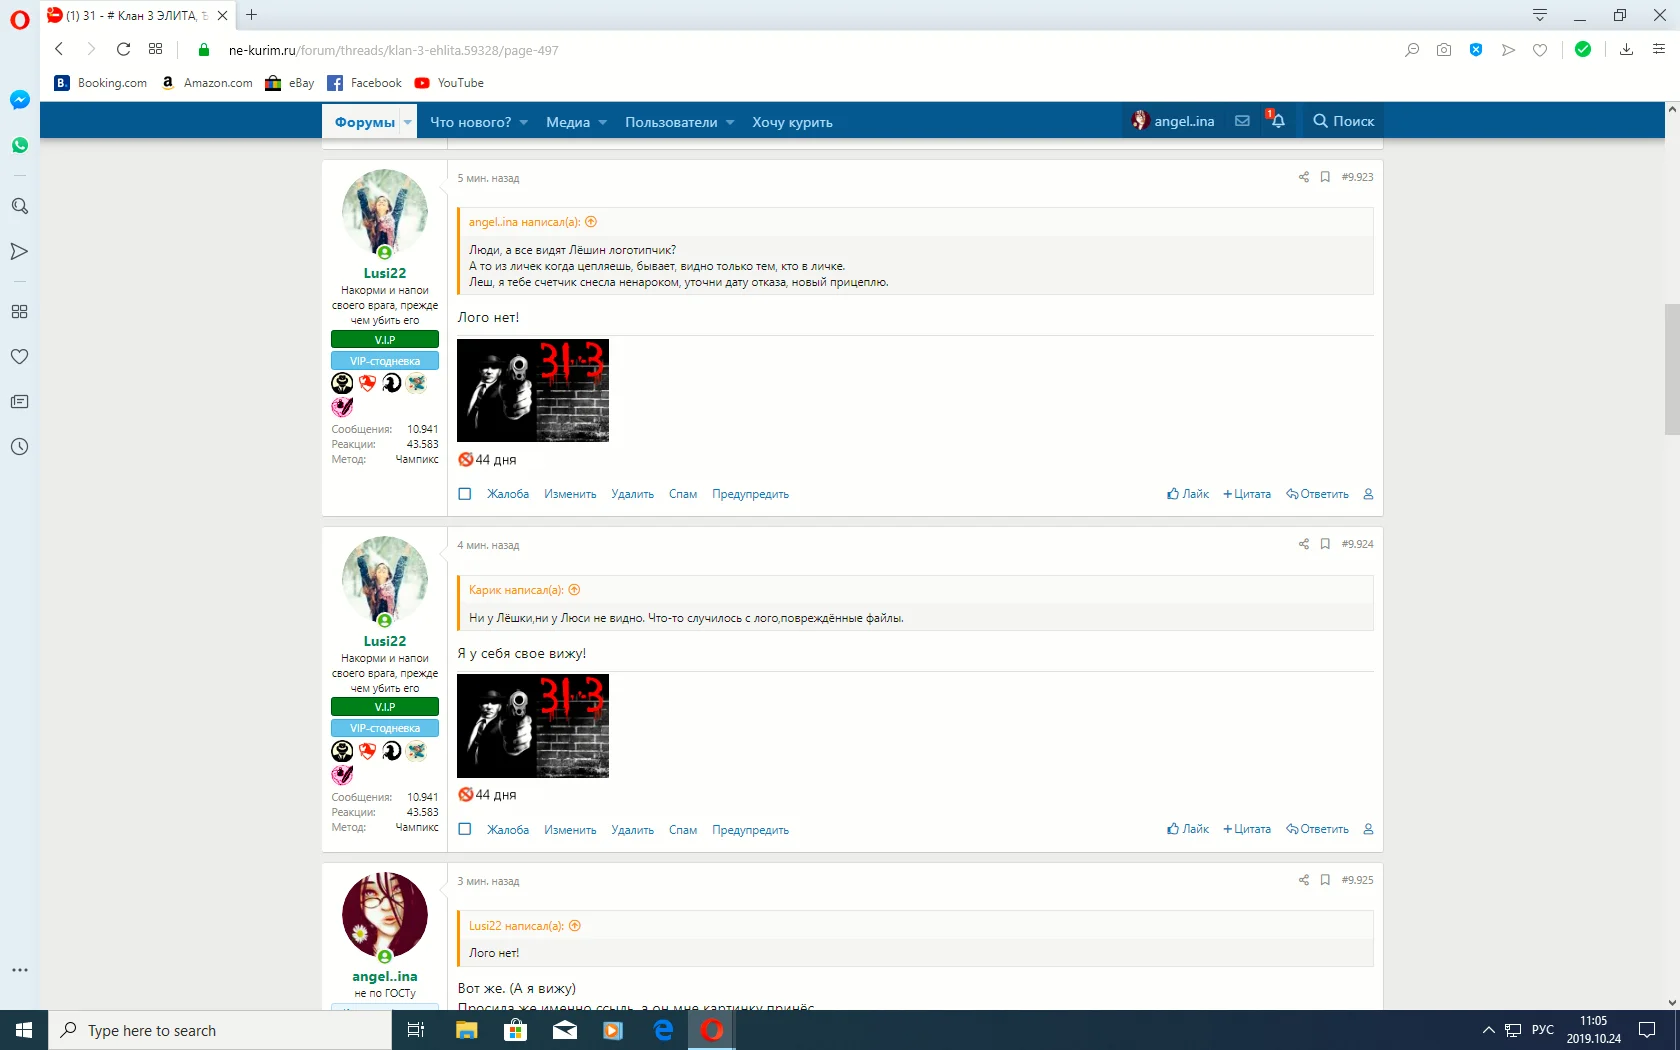The width and height of the screenshot is (1680, 1050).
Task: Open forum private messages envelope
Action: [1242, 121]
